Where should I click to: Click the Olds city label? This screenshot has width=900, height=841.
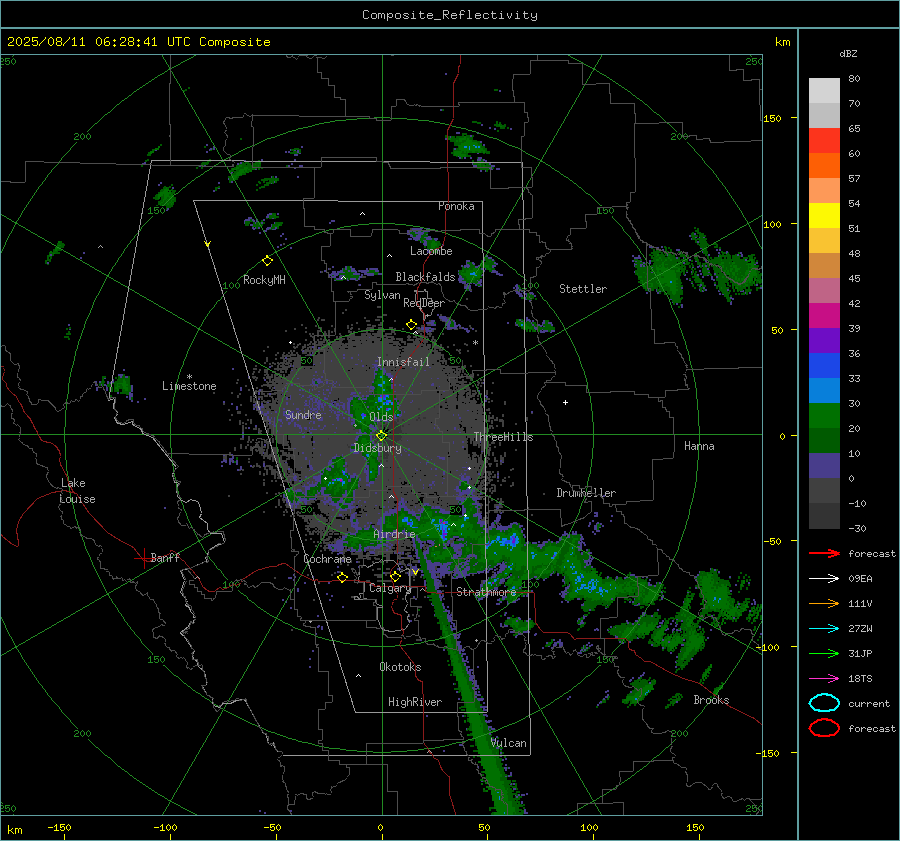click(x=381, y=417)
